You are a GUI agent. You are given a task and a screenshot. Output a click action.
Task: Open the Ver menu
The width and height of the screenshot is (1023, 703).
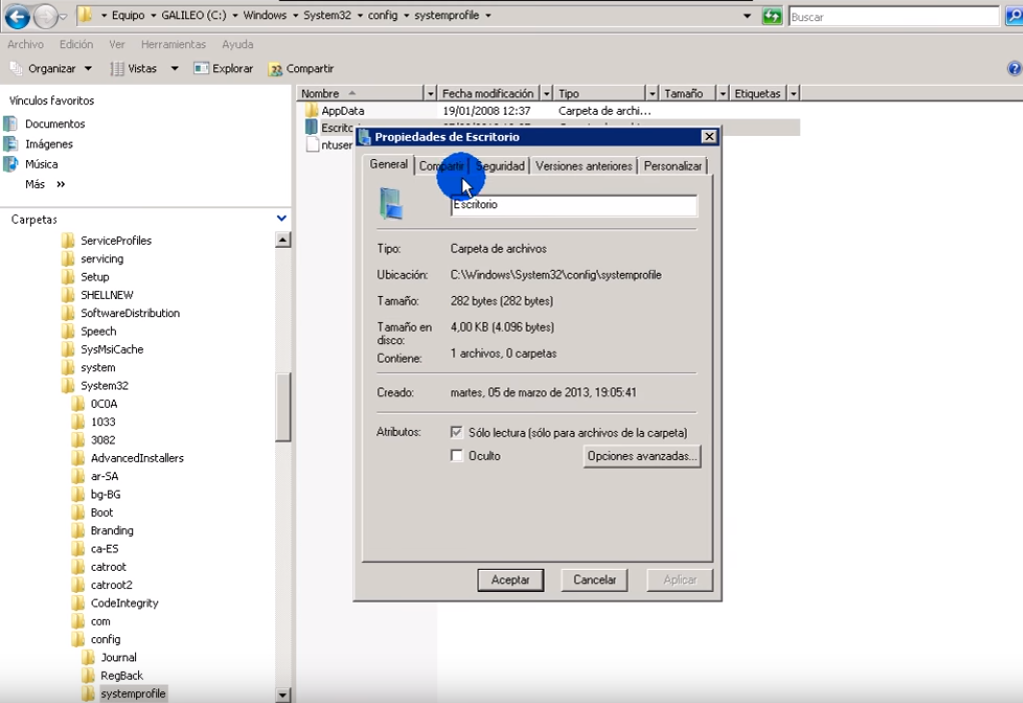[117, 44]
